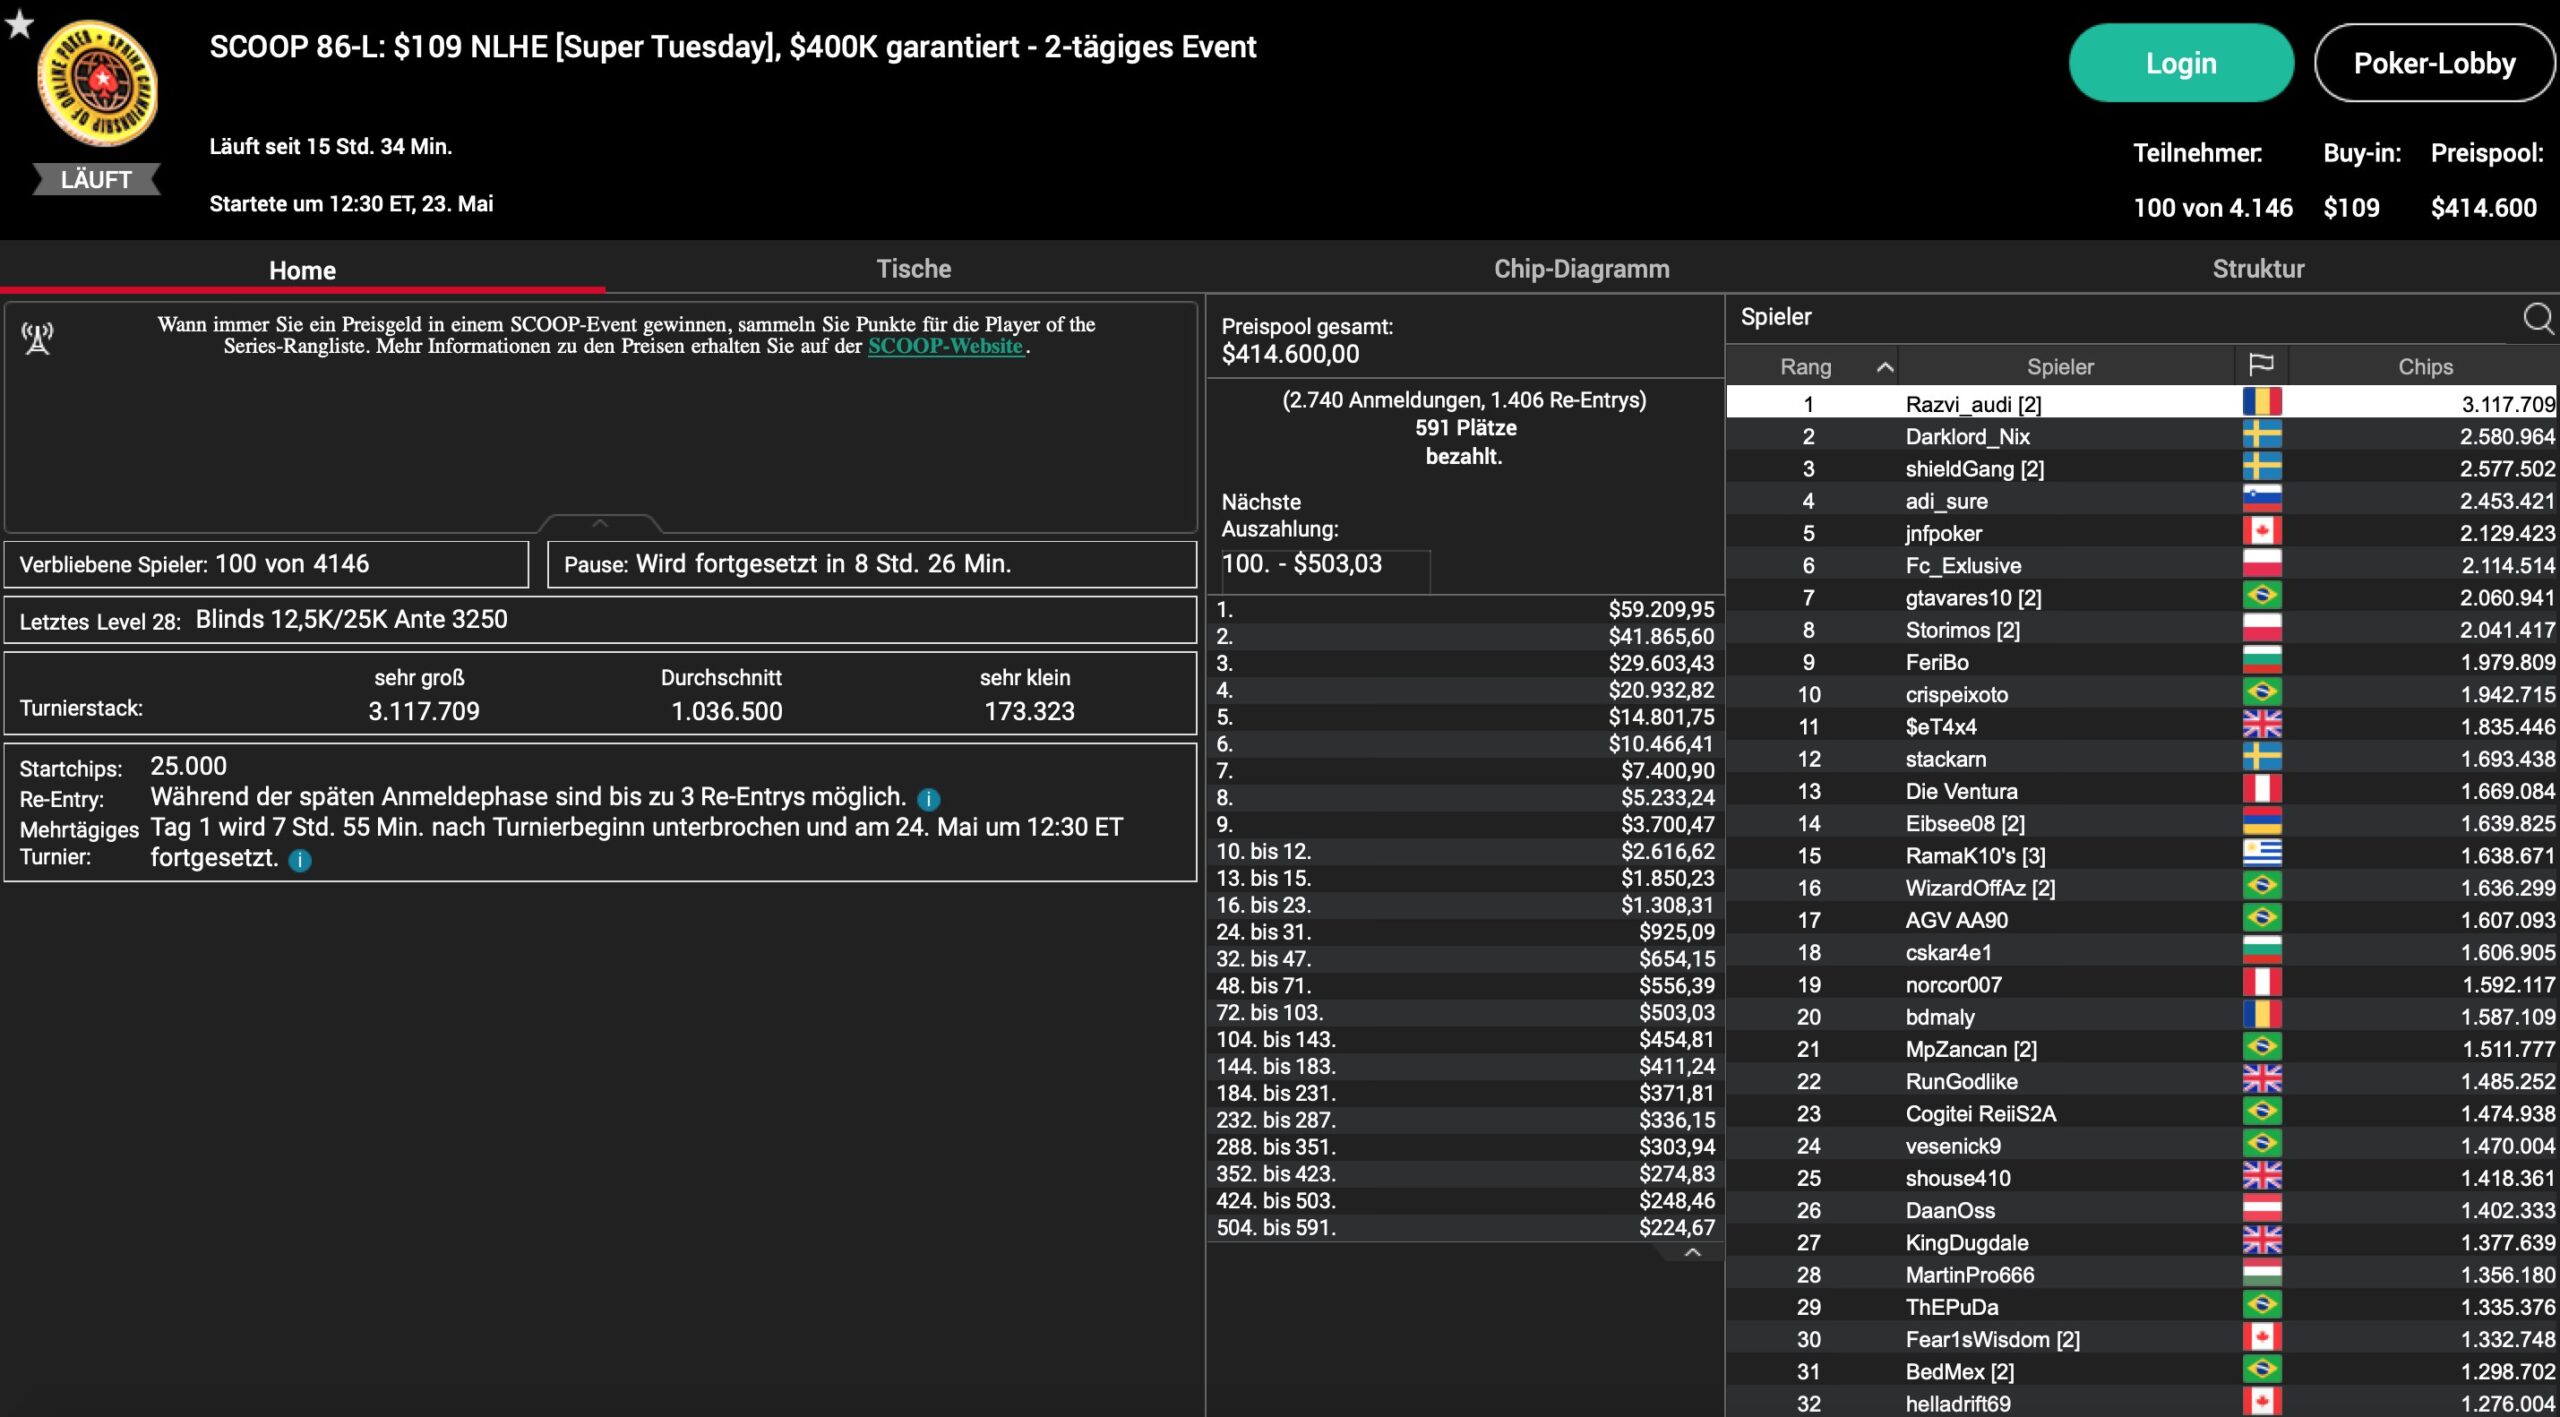
Task: Follow the SCOOP-Website link
Action: coord(945,346)
